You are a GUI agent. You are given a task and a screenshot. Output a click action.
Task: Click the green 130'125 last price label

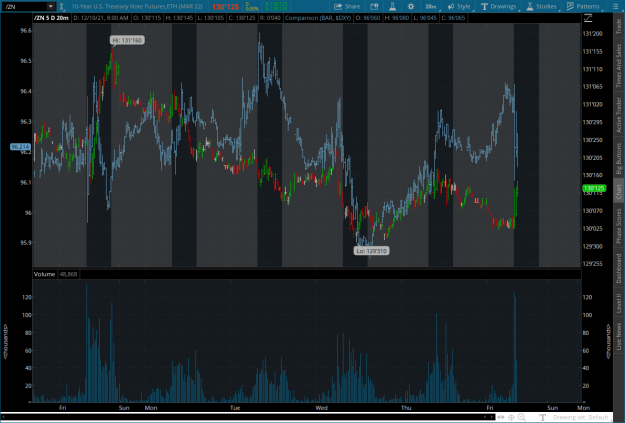click(594, 188)
